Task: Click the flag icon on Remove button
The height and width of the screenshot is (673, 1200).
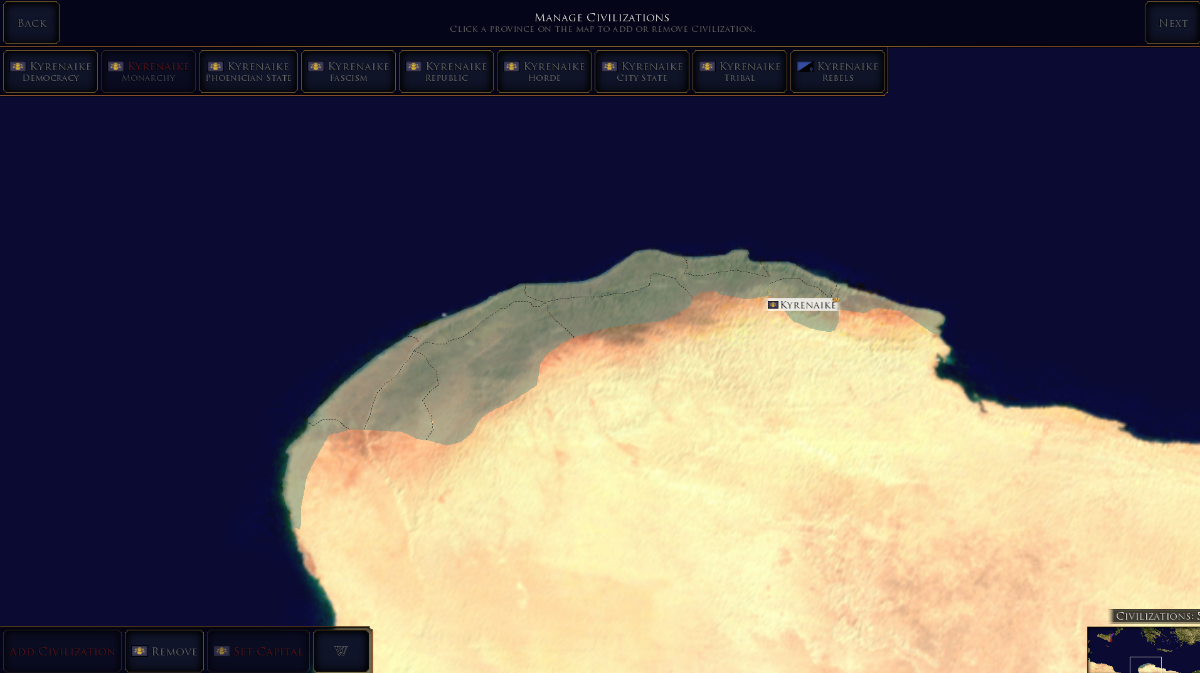Action: pos(140,651)
